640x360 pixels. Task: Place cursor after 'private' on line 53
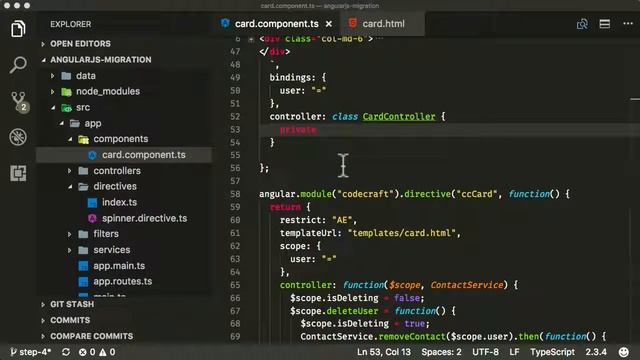tap(317, 130)
